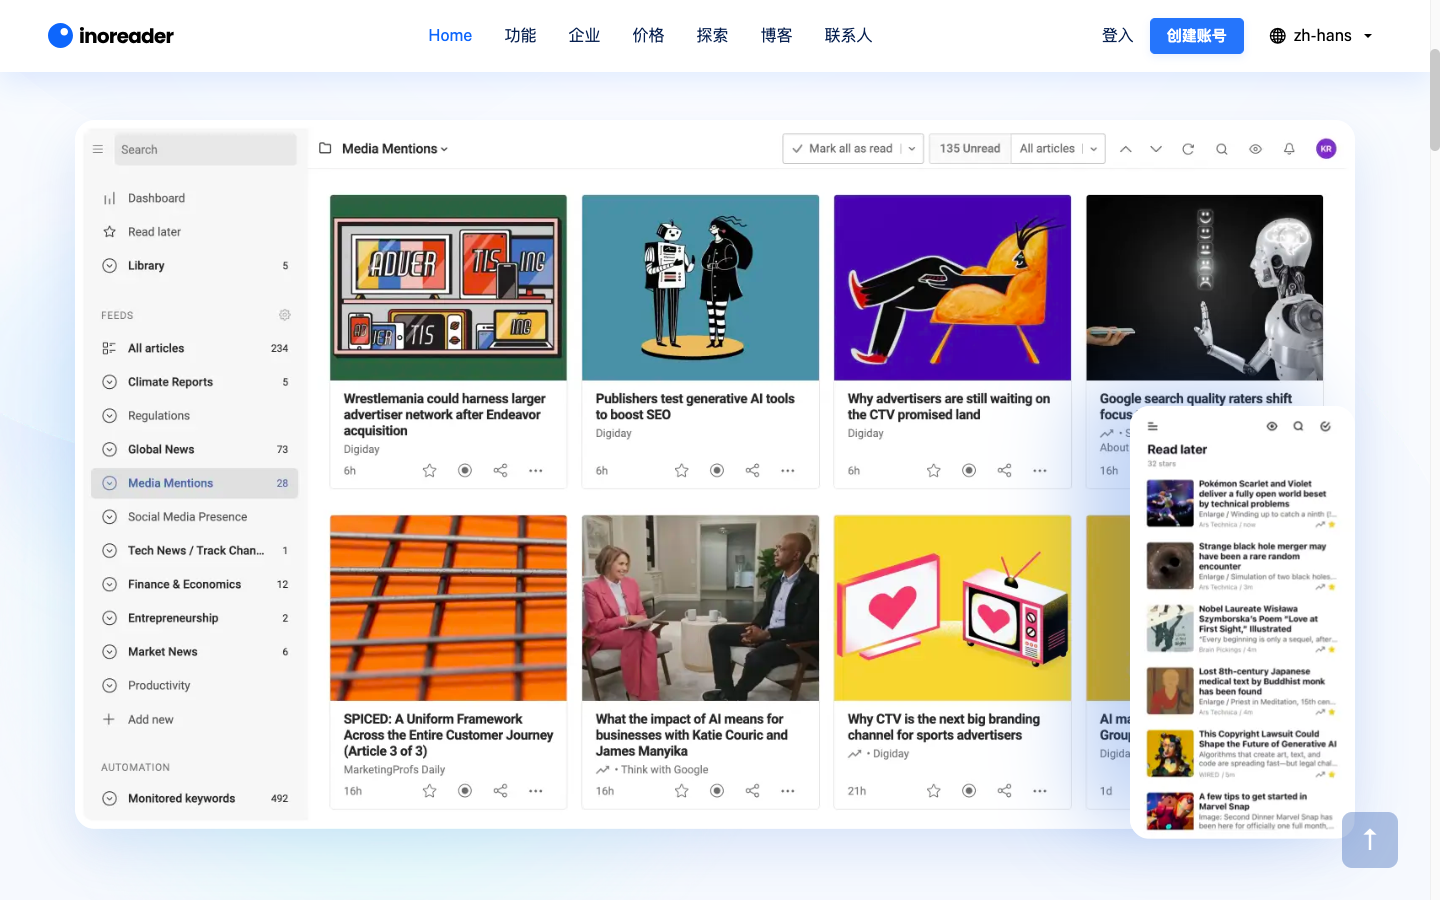The height and width of the screenshot is (900, 1440).
Task: Open the 探索 nav item
Action: tap(712, 36)
